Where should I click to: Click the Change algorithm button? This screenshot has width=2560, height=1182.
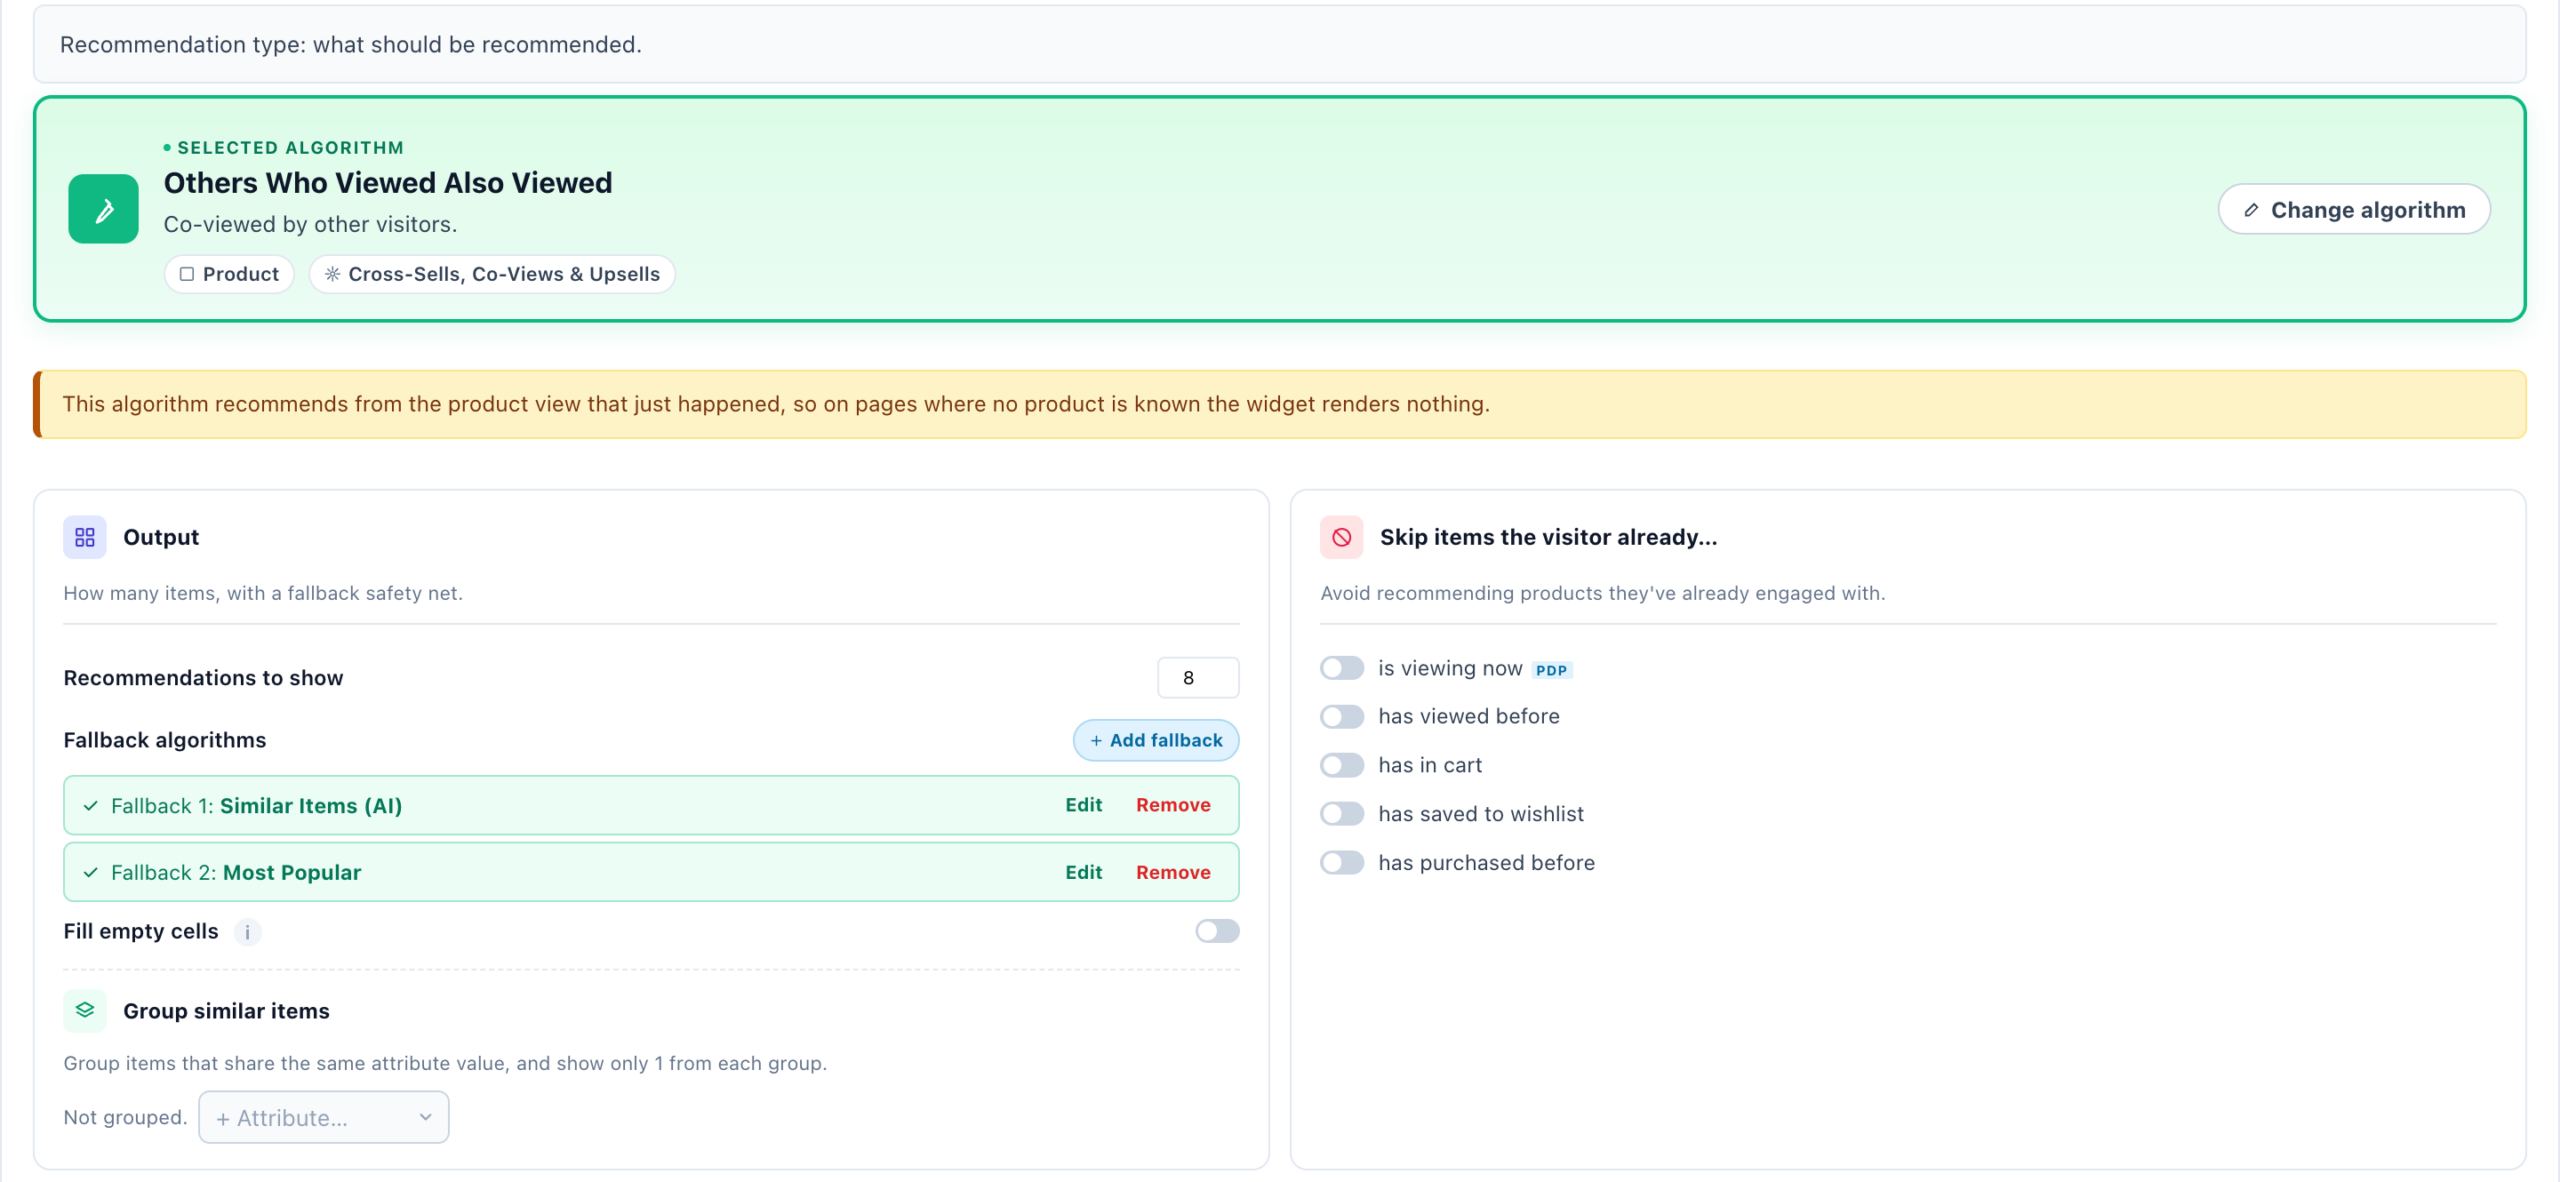[x=2354, y=209]
